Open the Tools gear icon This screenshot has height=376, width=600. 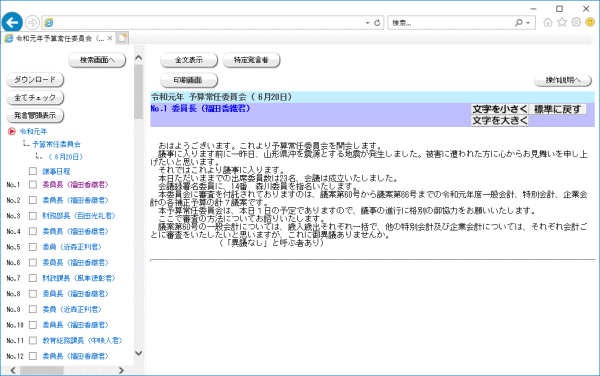pyautogui.click(x=576, y=23)
